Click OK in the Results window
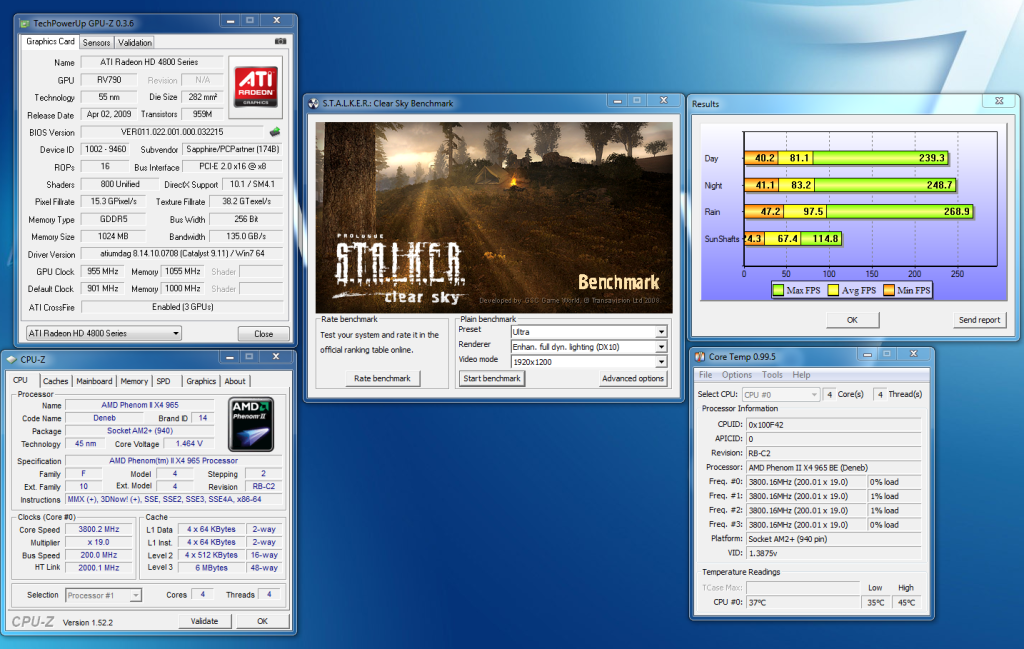This screenshot has width=1024, height=649. click(852, 320)
